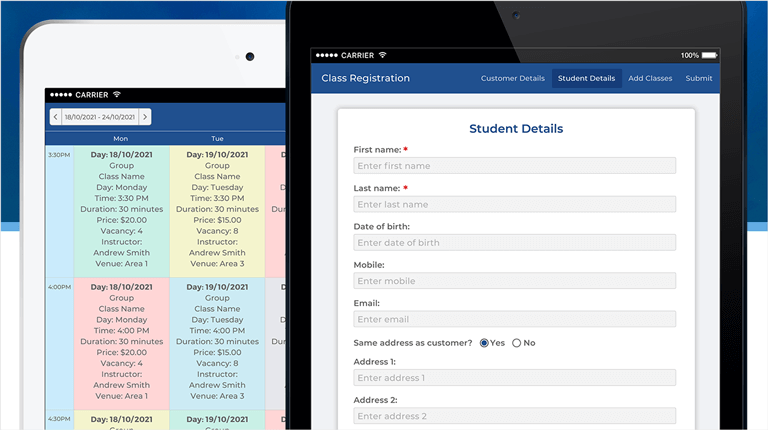This screenshot has height=430, width=768.
Task: Click the next week arrow button
Action: point(145,117)
